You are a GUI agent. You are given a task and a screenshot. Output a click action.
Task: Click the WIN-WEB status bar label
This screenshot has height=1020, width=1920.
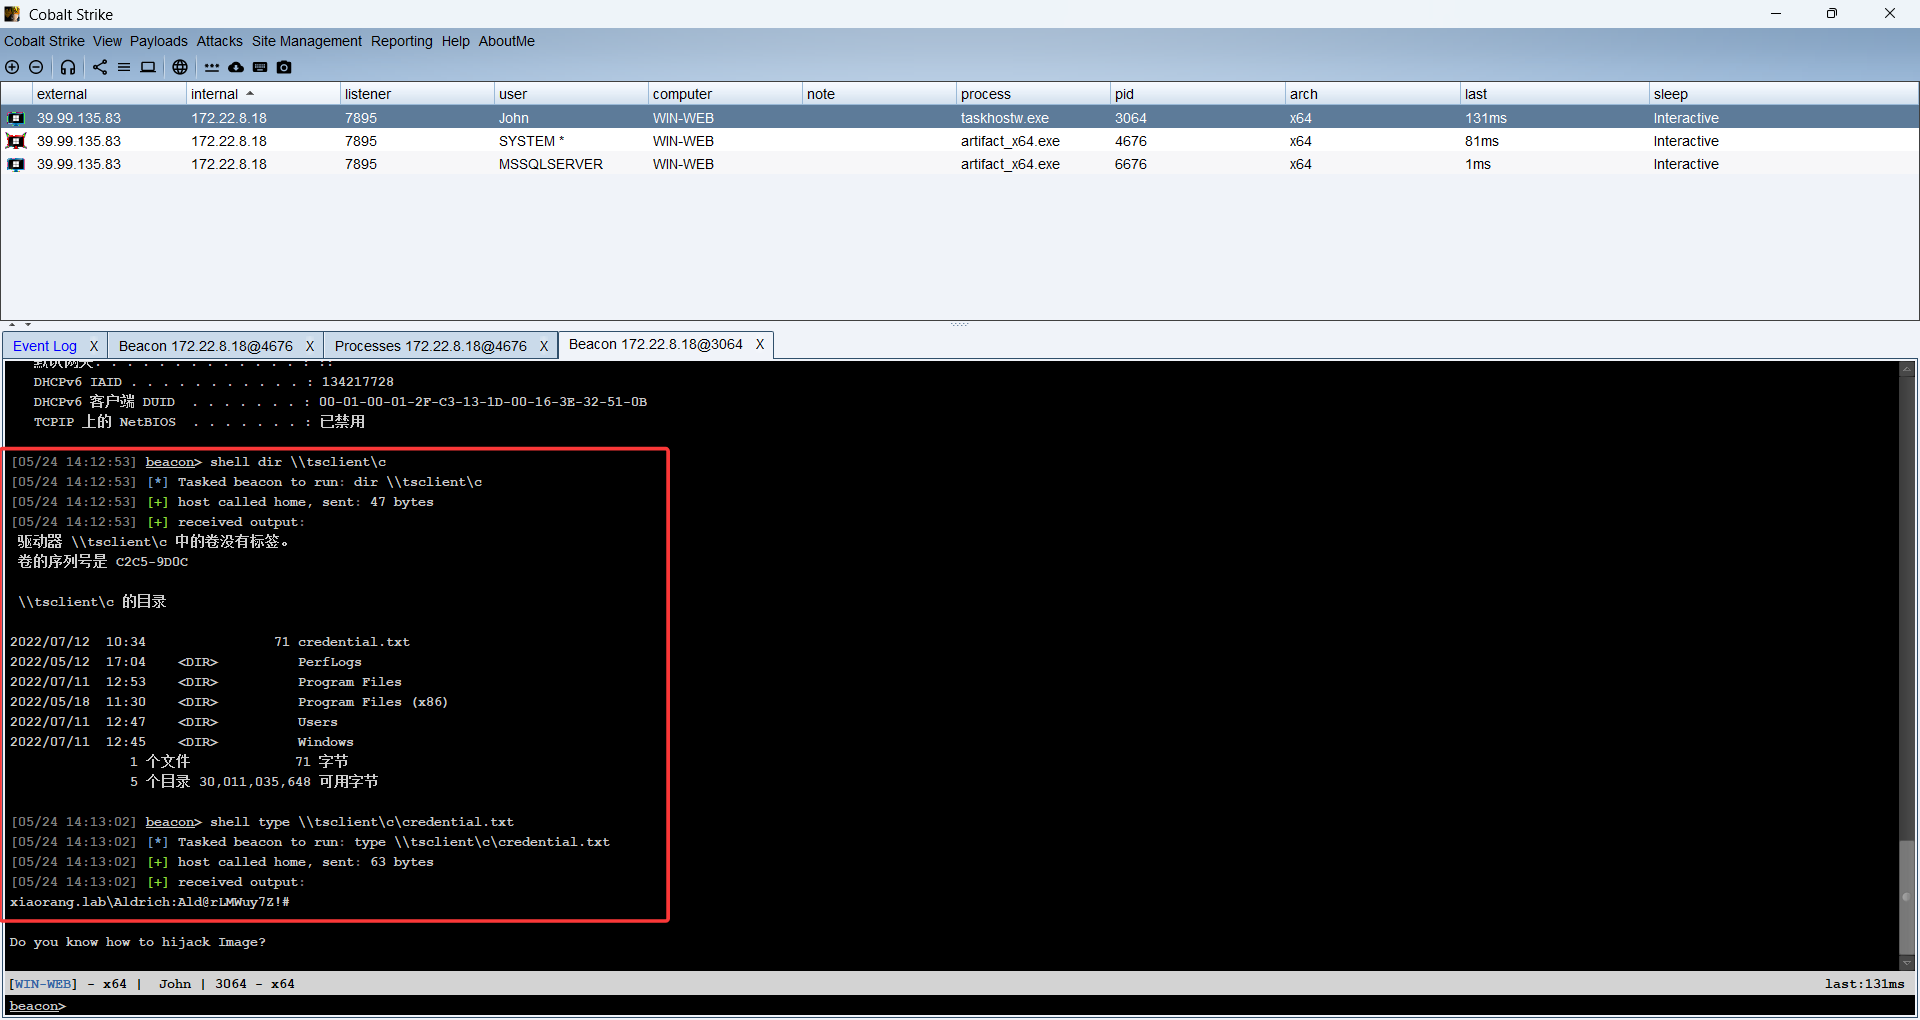pos(42,984)
